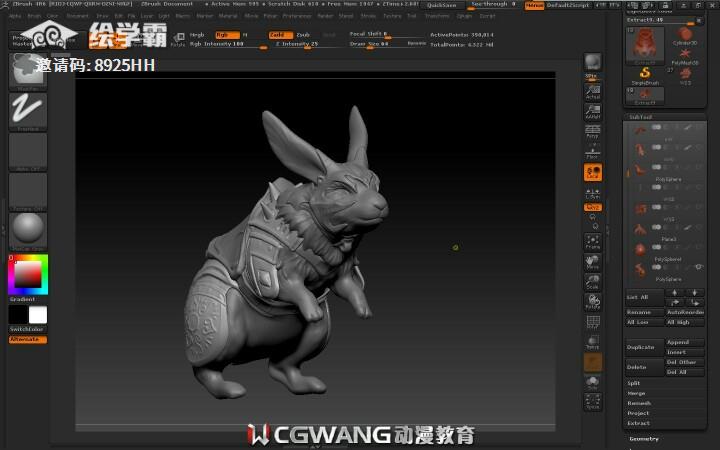Click the move subtool down arrow
Screen dimensions: 720x450
694,302
